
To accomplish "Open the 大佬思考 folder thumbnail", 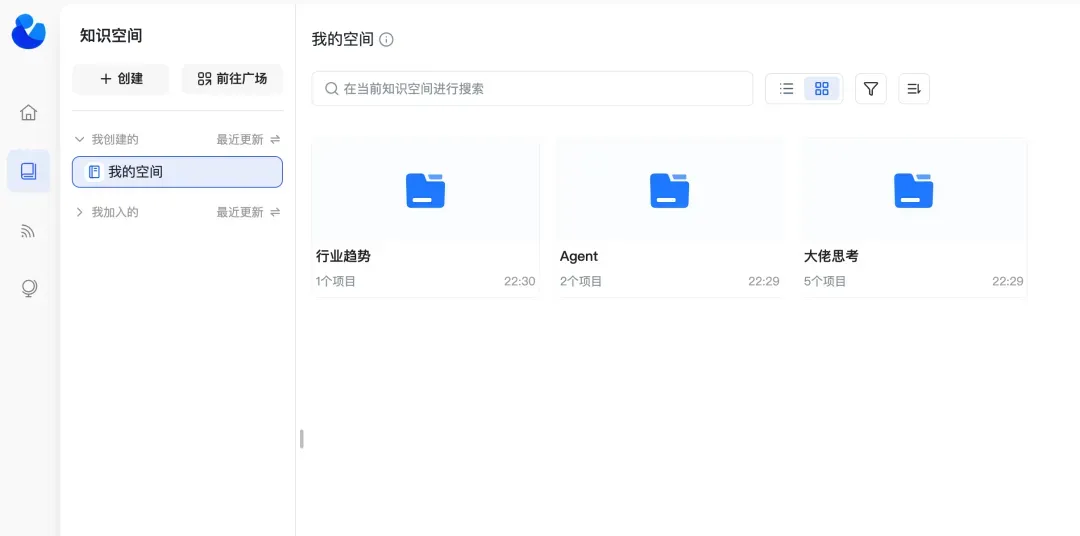I will [914, 189].
